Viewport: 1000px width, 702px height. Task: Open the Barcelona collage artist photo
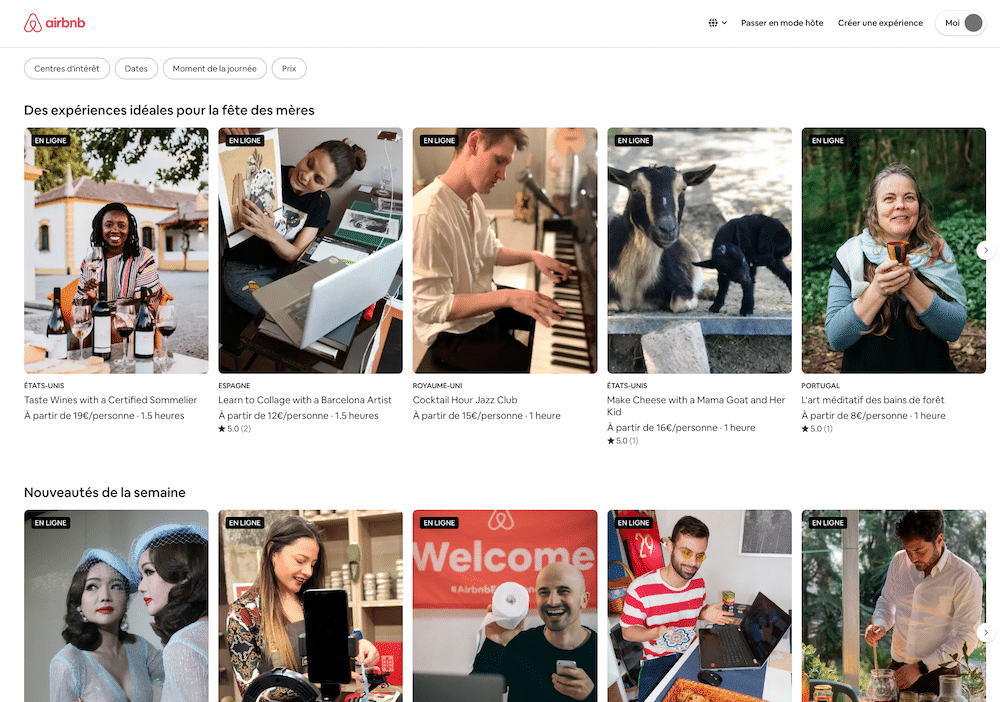pyautogui.click(x=311, y=251)
